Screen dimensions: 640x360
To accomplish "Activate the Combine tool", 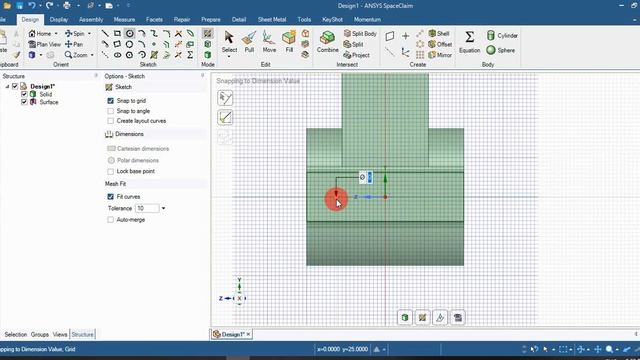I will click(328, 42).
